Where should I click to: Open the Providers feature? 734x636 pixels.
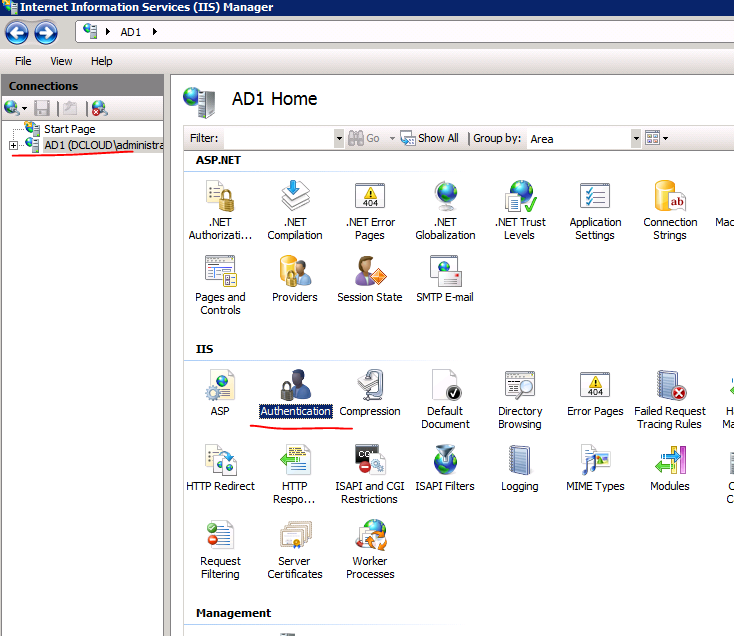(x=295, y=278)
